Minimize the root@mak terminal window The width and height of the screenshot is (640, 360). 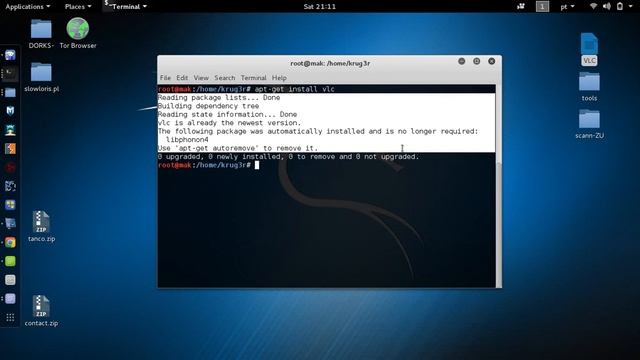[462, 61]
